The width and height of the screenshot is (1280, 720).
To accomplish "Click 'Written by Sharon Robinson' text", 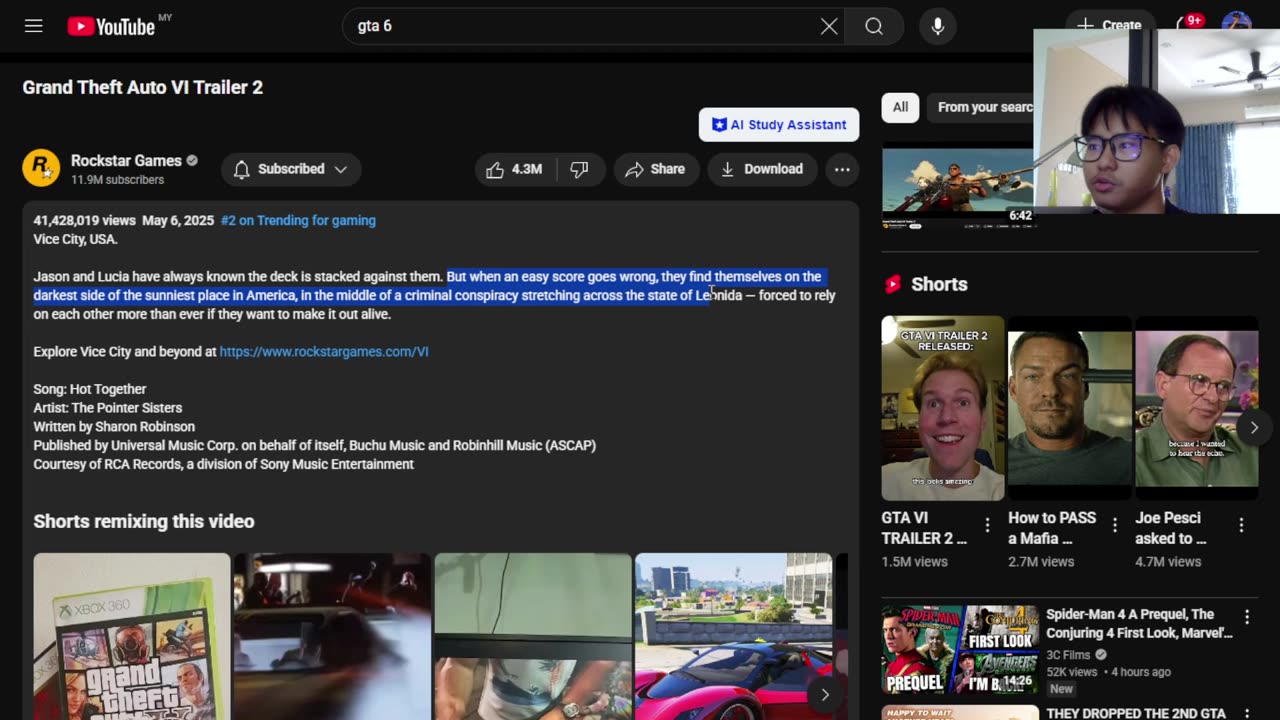I will click(114, 427).
